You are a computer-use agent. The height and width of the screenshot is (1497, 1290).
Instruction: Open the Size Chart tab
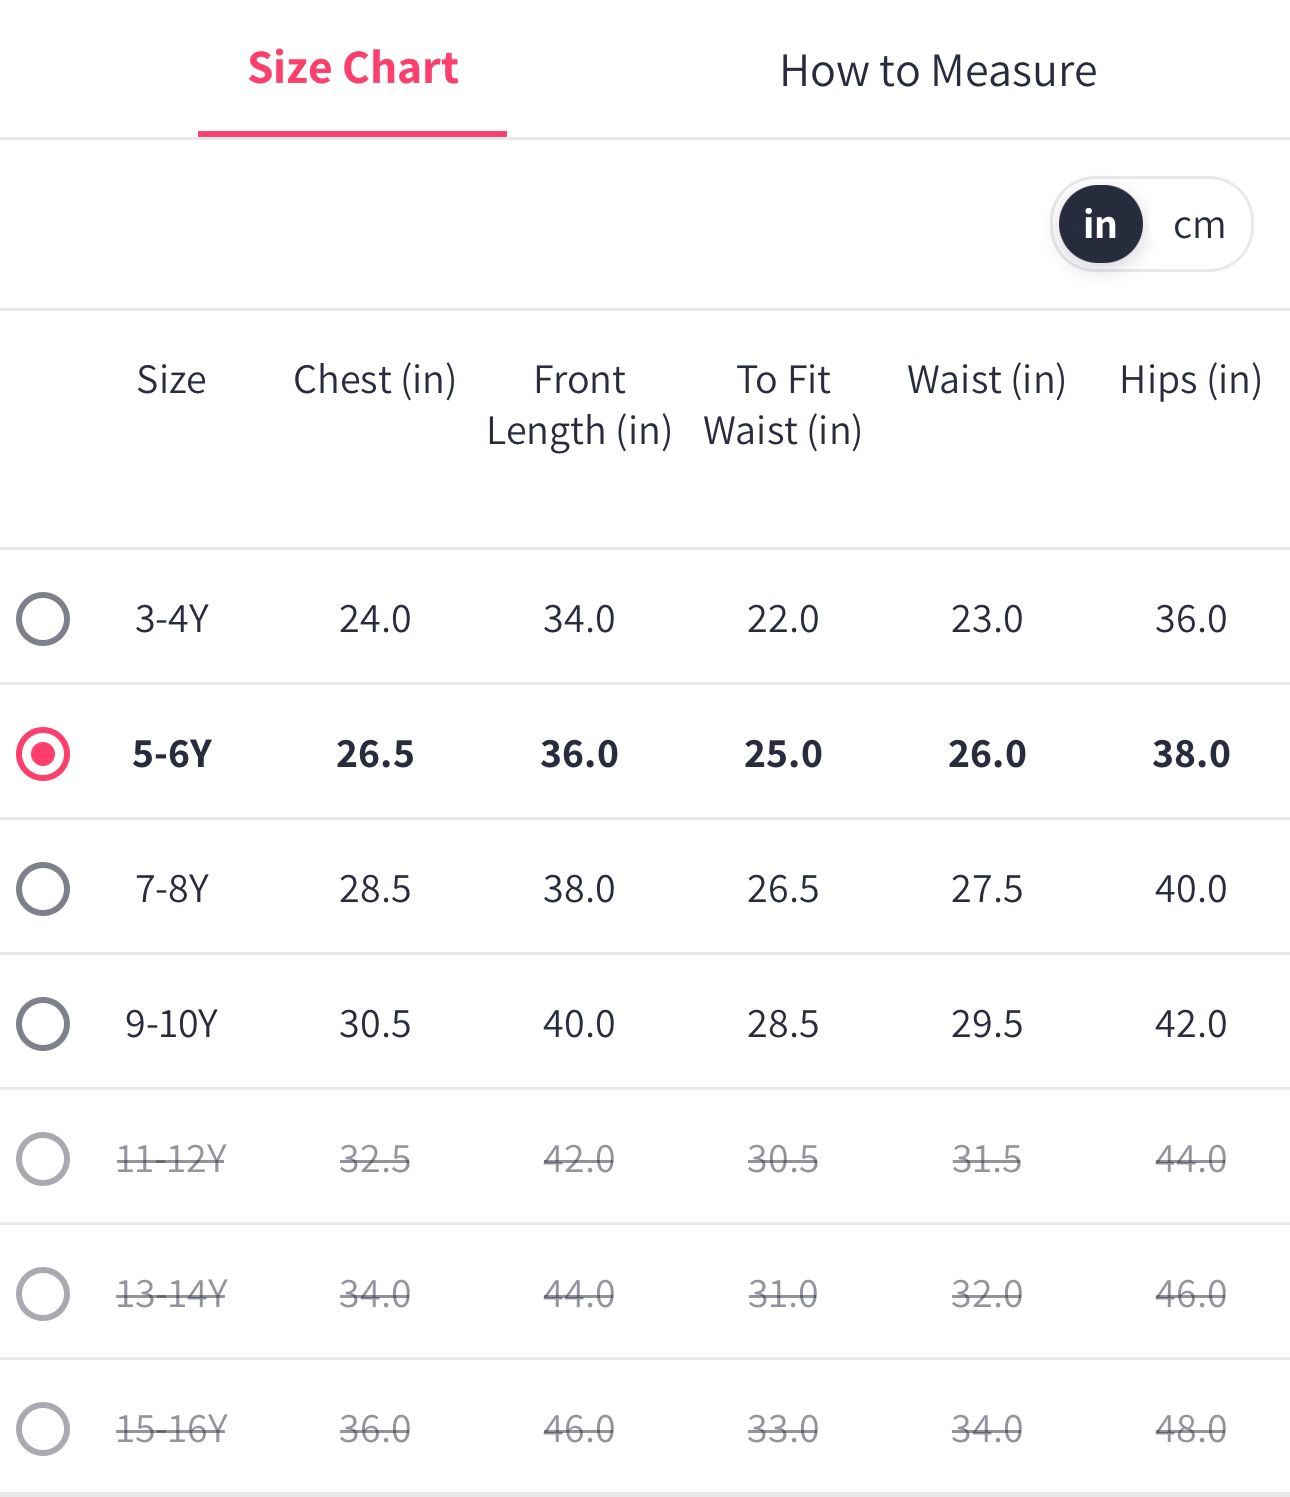(353, 69)
